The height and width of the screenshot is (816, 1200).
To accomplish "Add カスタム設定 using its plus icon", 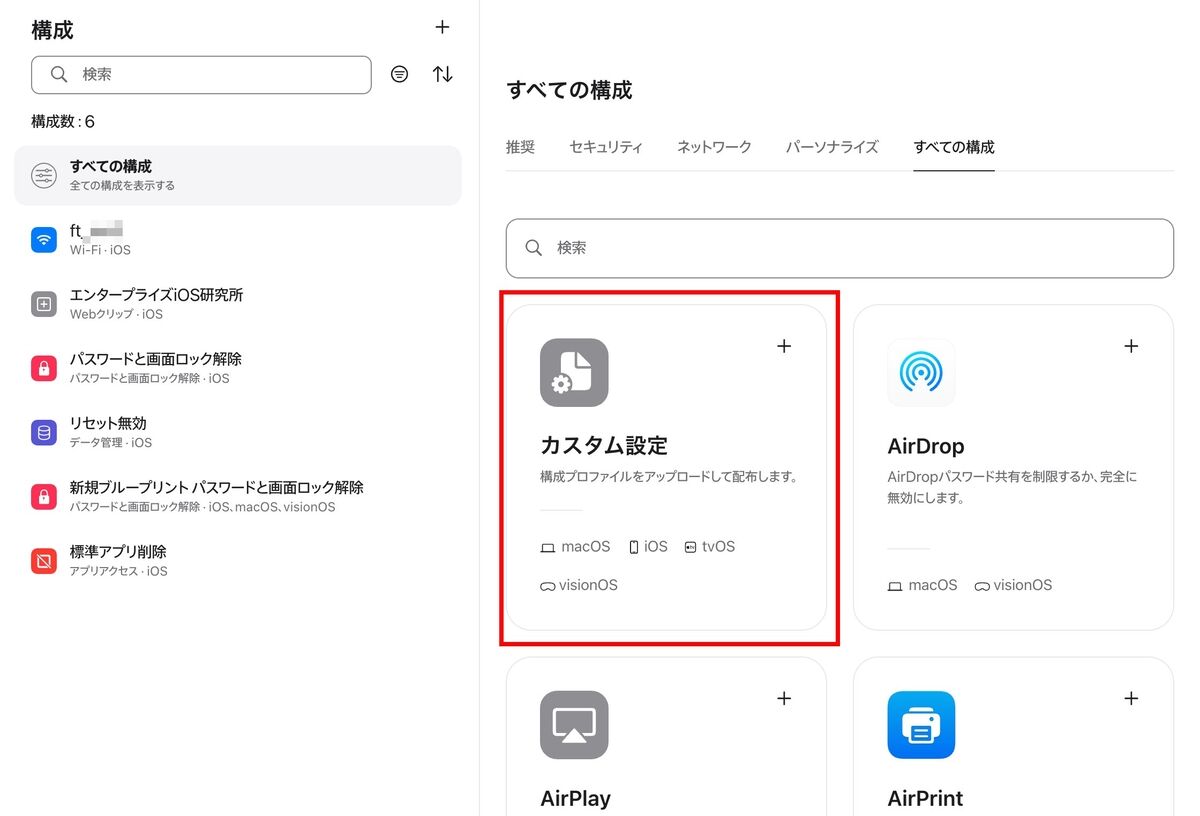I will 784,347.
